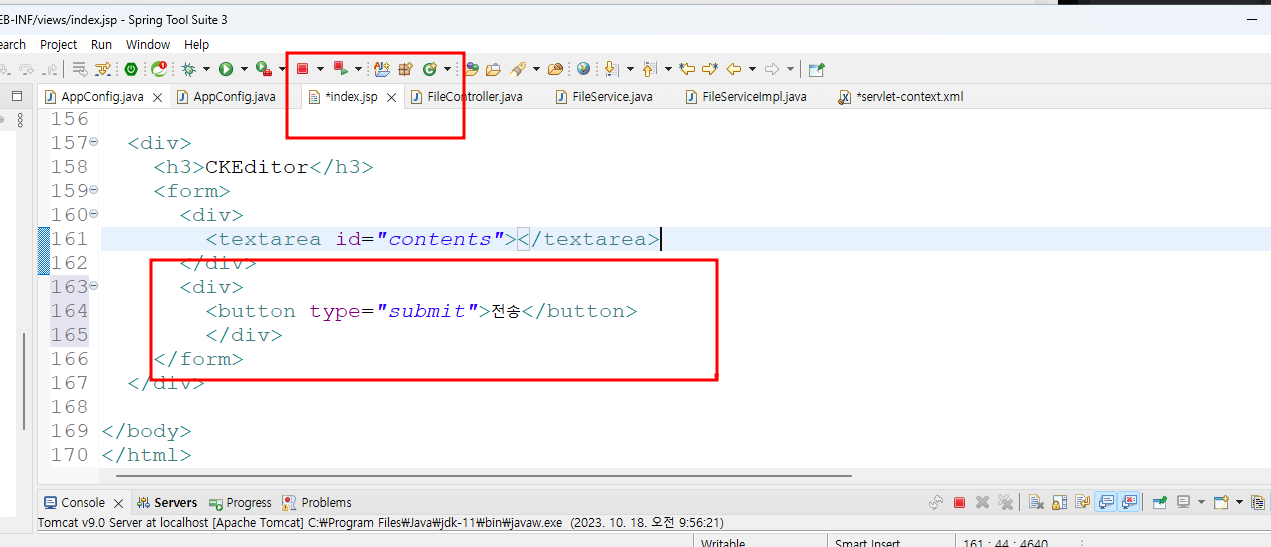This screenshot has width=1271, height=547.
Task: Open the Run menu
Action: [101, 44]
